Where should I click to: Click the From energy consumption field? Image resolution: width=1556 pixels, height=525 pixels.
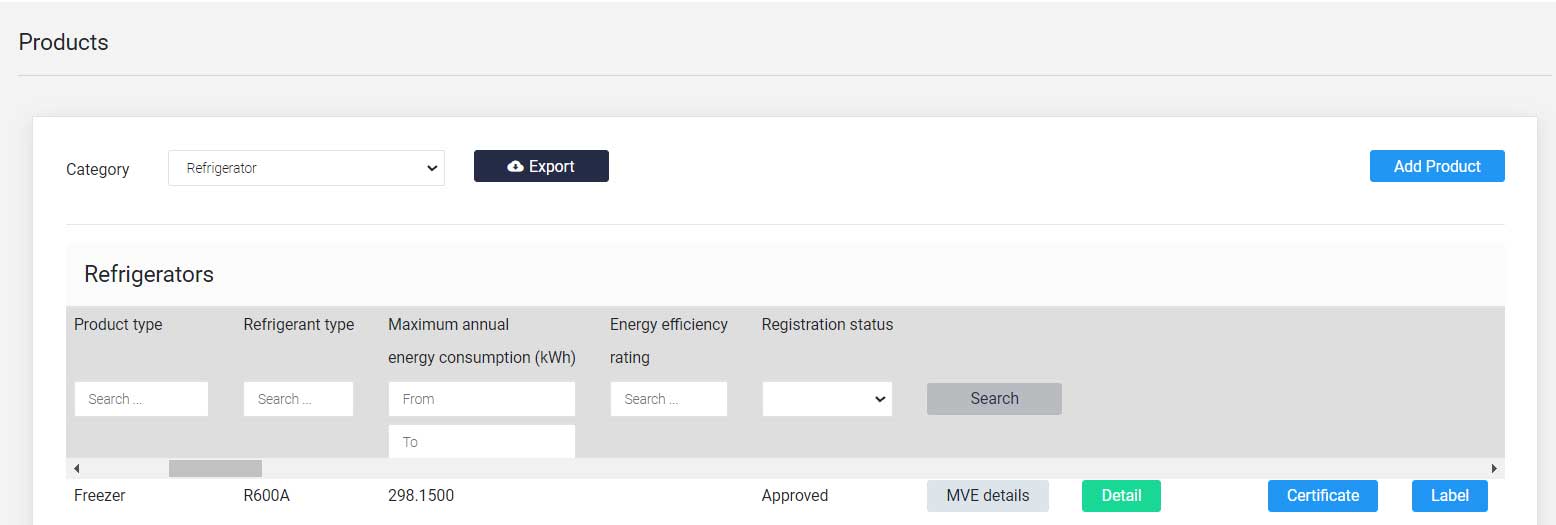coord(482,399)
